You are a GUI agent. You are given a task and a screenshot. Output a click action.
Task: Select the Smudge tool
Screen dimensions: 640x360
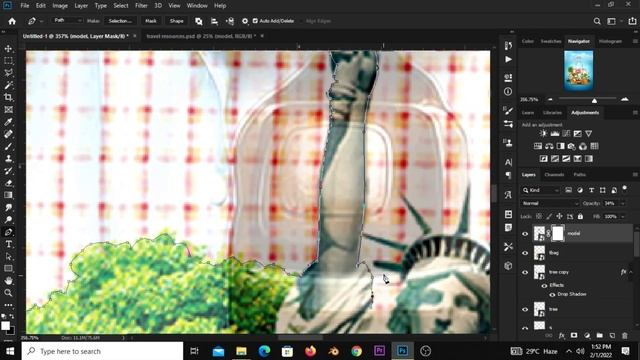pos(8,207)
